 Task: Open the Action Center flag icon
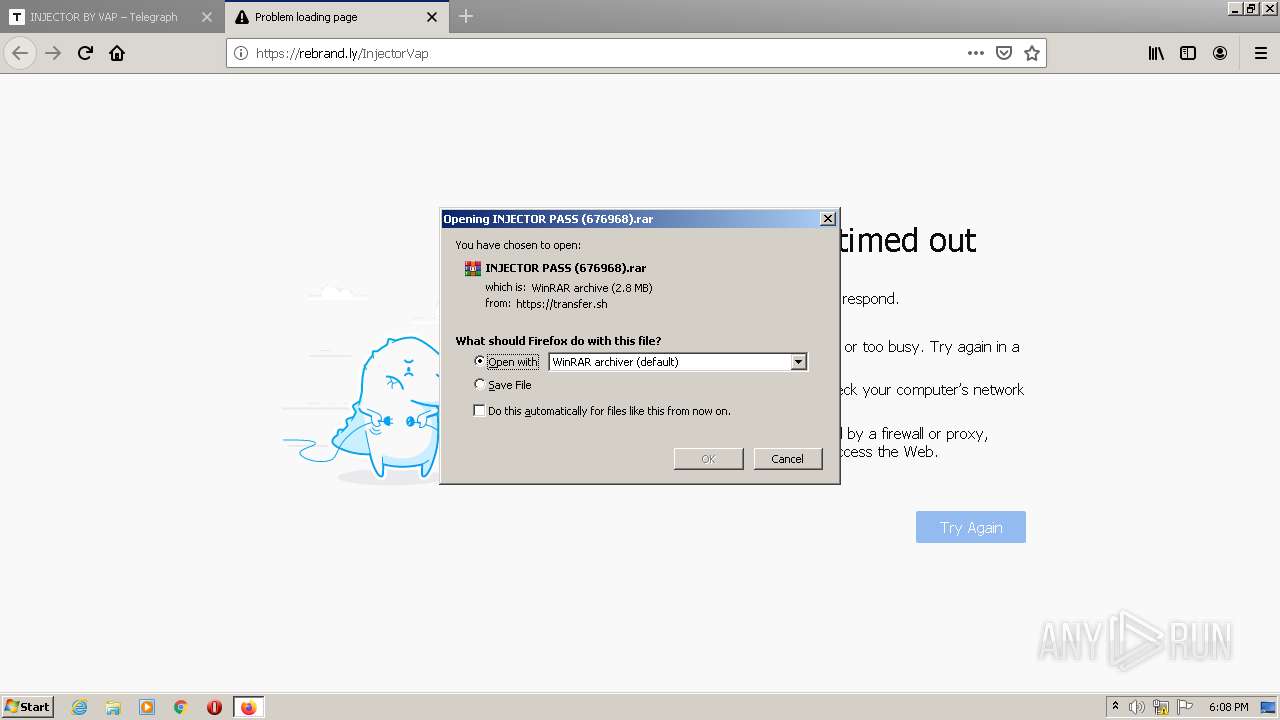[1185, 707]
